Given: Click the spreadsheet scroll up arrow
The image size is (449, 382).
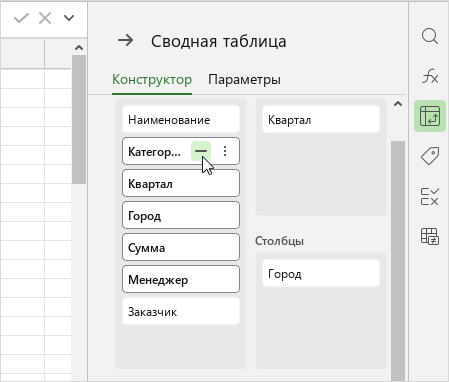Looking at the screenshot, I should (79, 48).
